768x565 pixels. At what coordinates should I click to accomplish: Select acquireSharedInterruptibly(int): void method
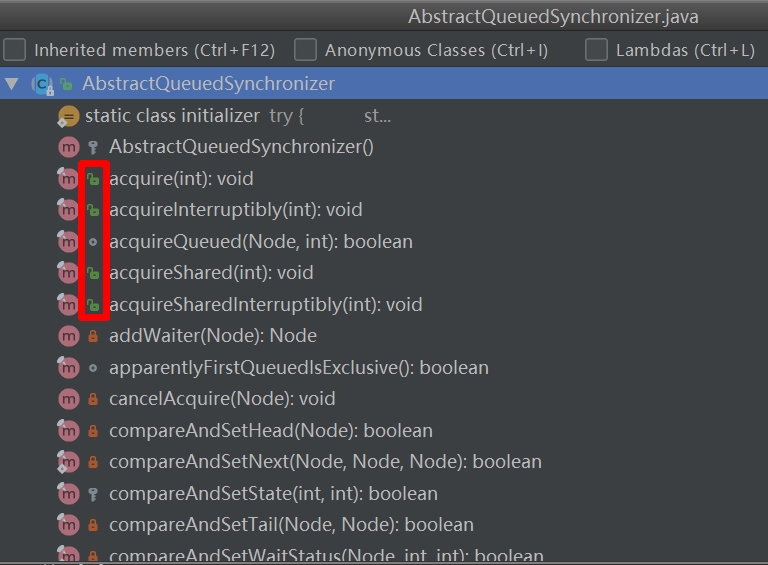click(265, 305)
